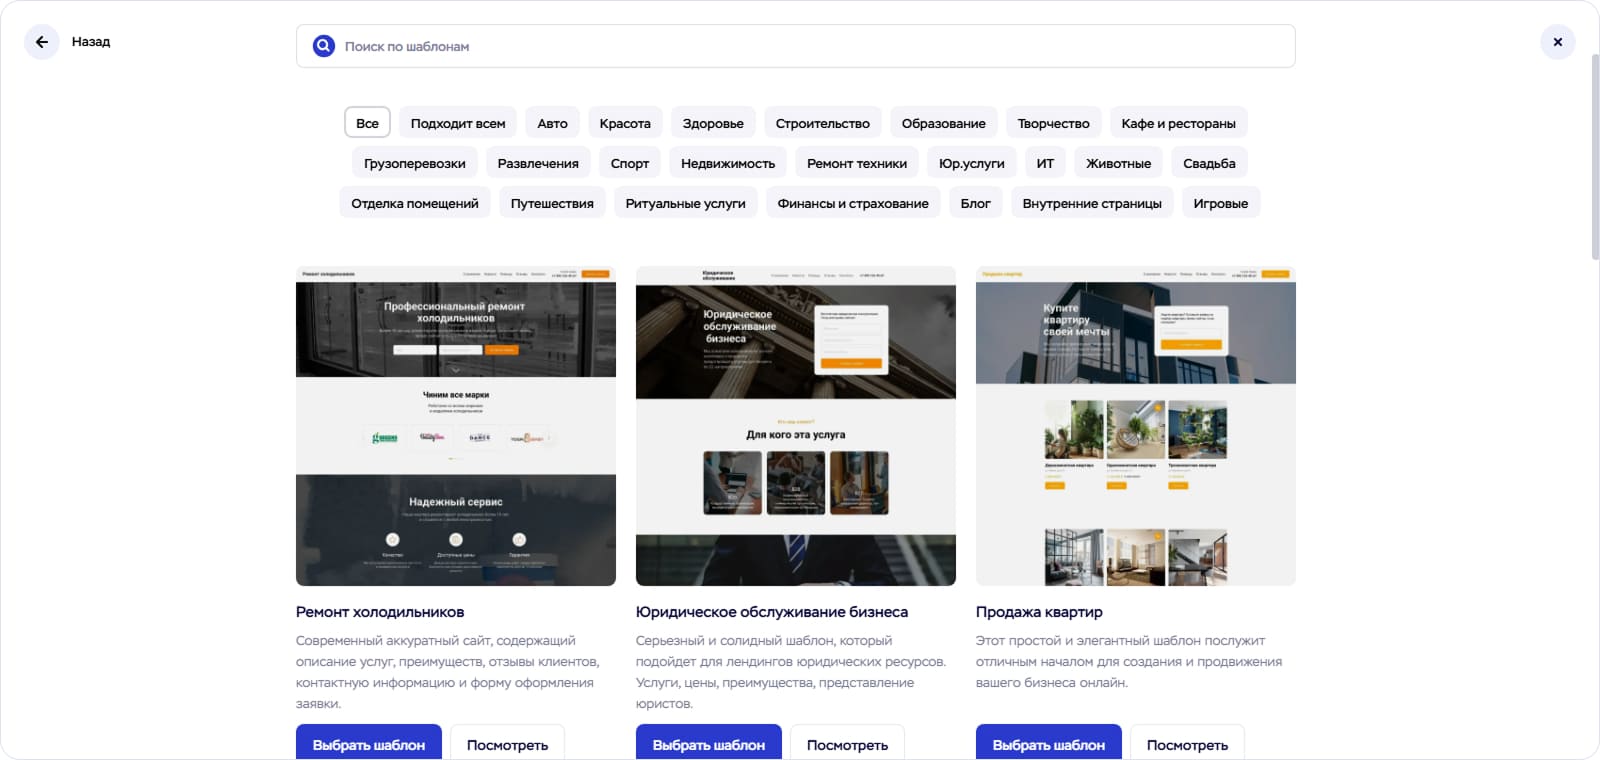Select the 'ИТ' category chip
The width and height of the screenshot is (1600, 760).
tap(1045, 163)
